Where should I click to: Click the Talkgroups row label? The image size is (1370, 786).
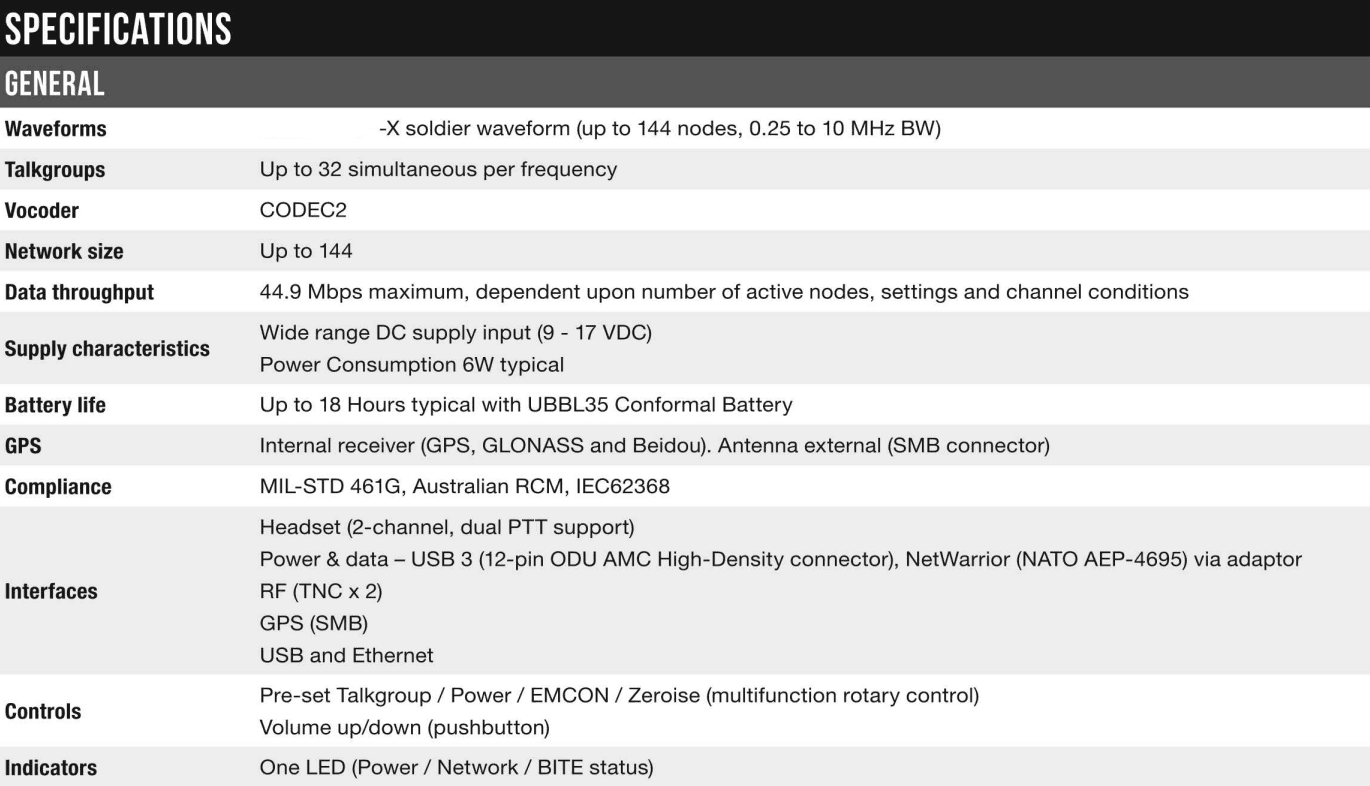click(x=55, y=170)
